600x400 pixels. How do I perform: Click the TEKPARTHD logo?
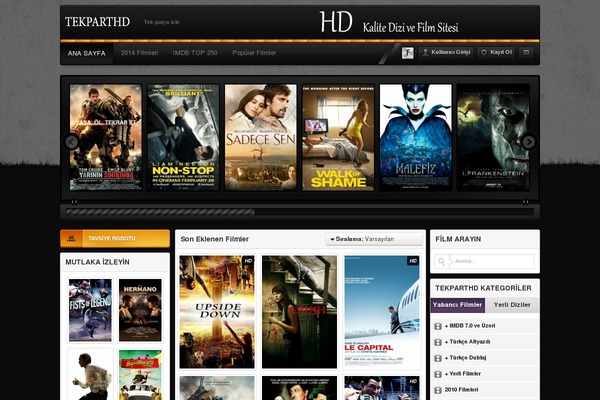pyautogui.click(x=97, y=22)
